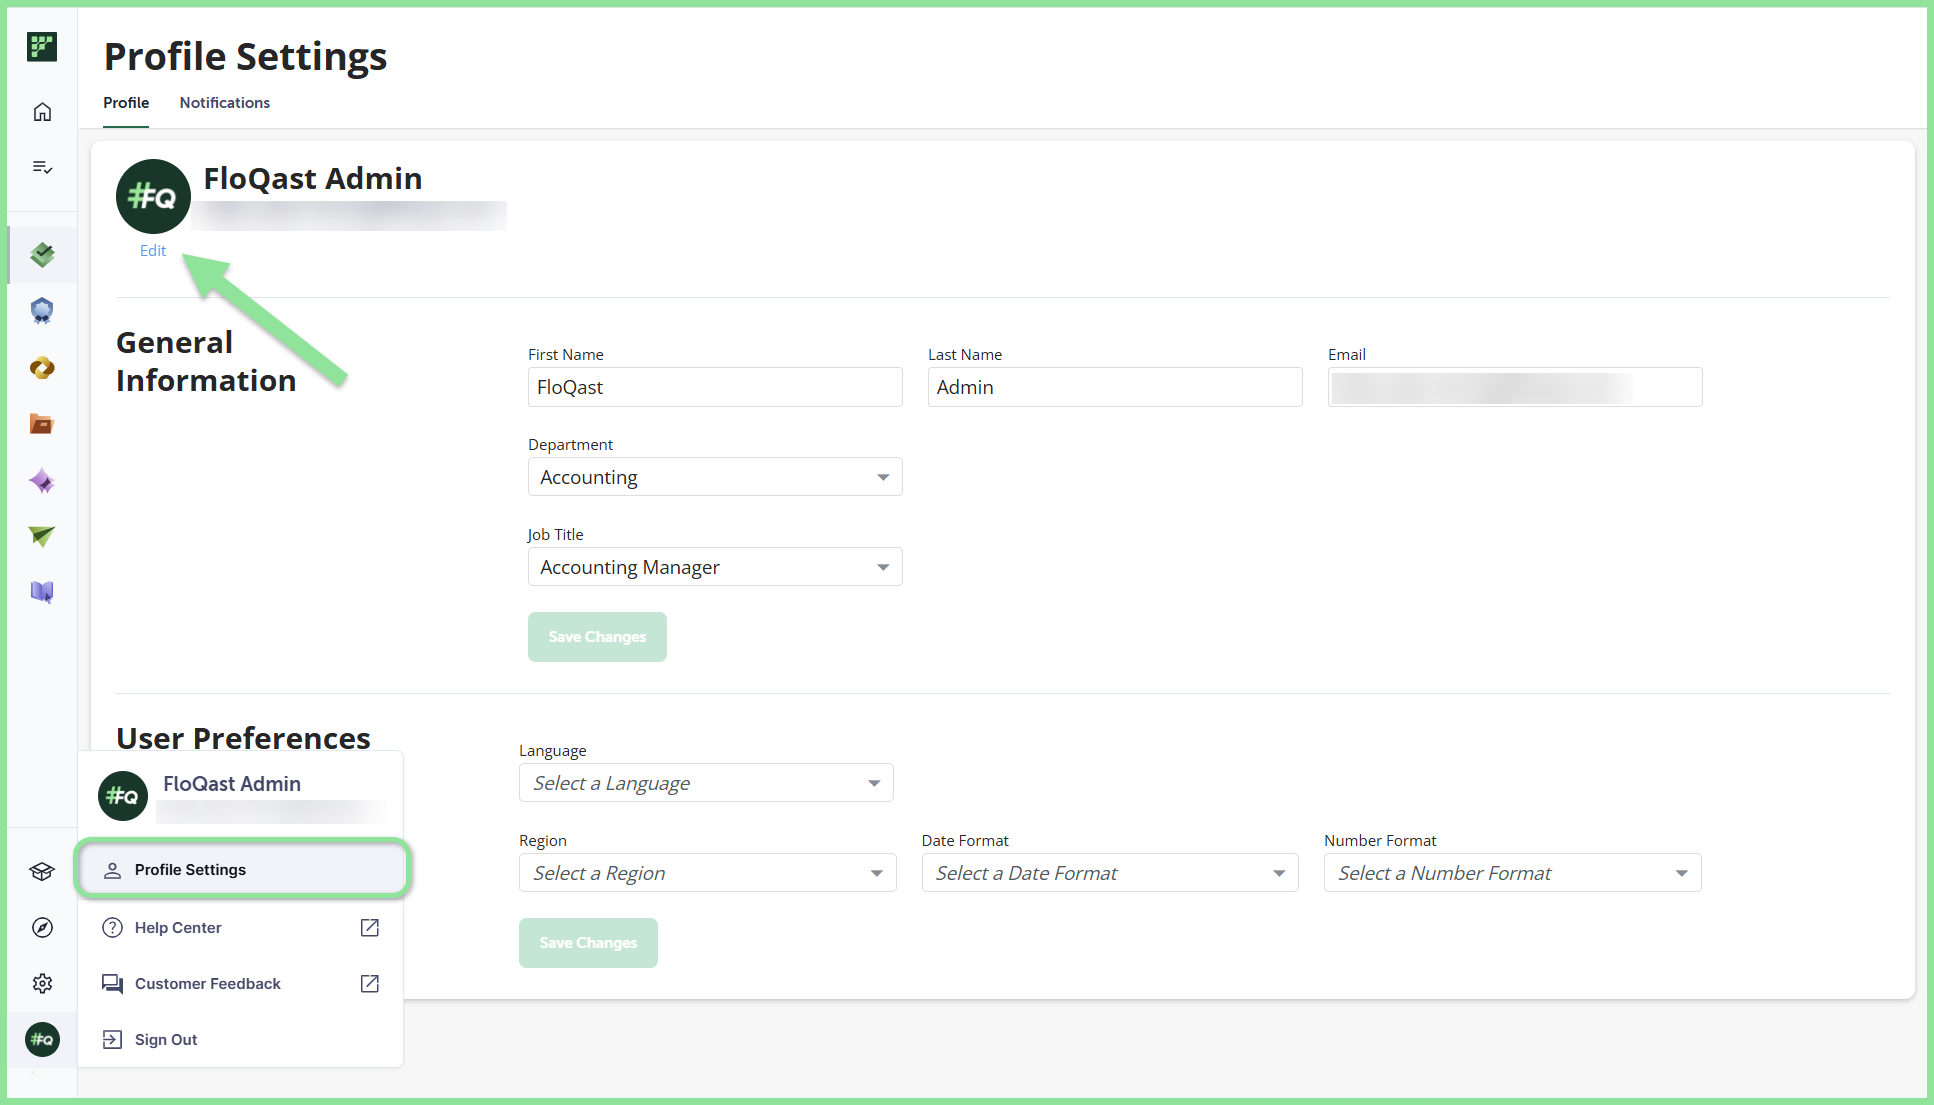Open the orange folder module icon
This screenshot has width=1934, height=1105.
[x=42, y=424]
